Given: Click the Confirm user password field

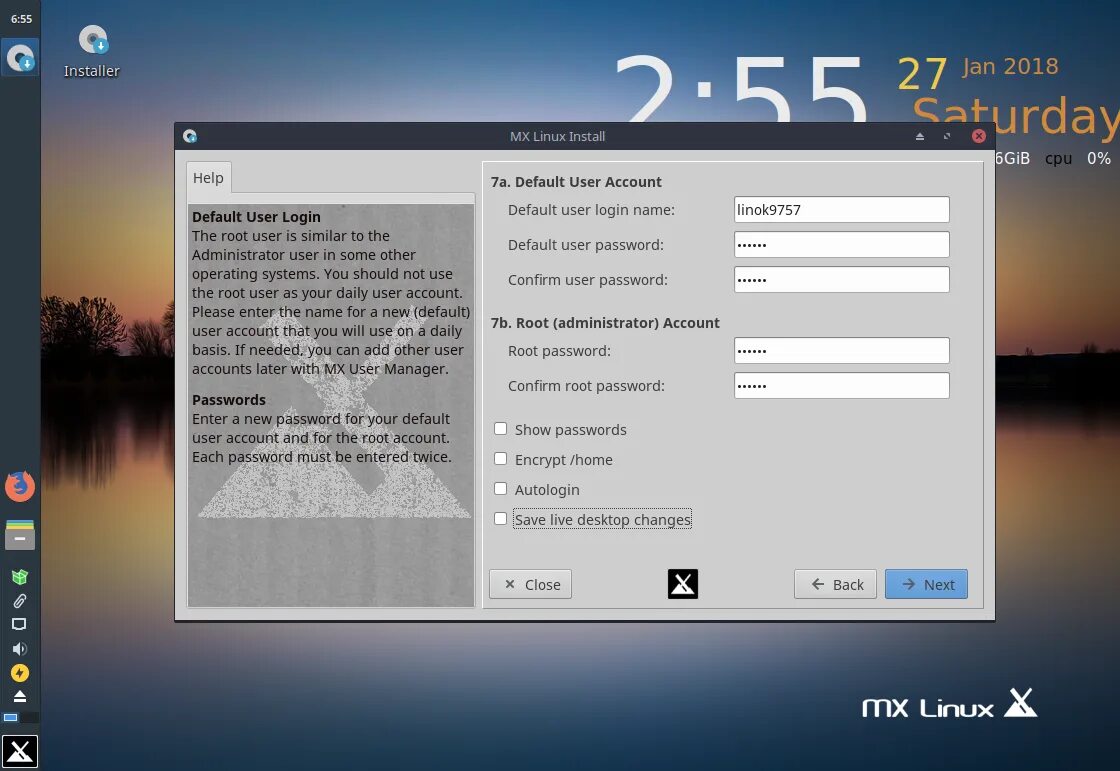Looking at the screenshot, I should [x=841, y=279].
